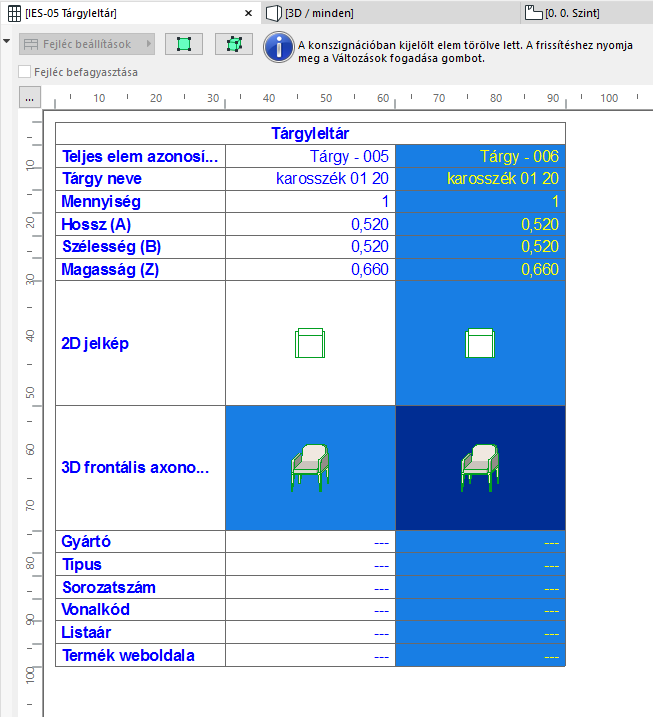653x717 pixels.
Task: Click the Mennyiség value 1 of Tárgy - 005
Action: pos(310,202)
